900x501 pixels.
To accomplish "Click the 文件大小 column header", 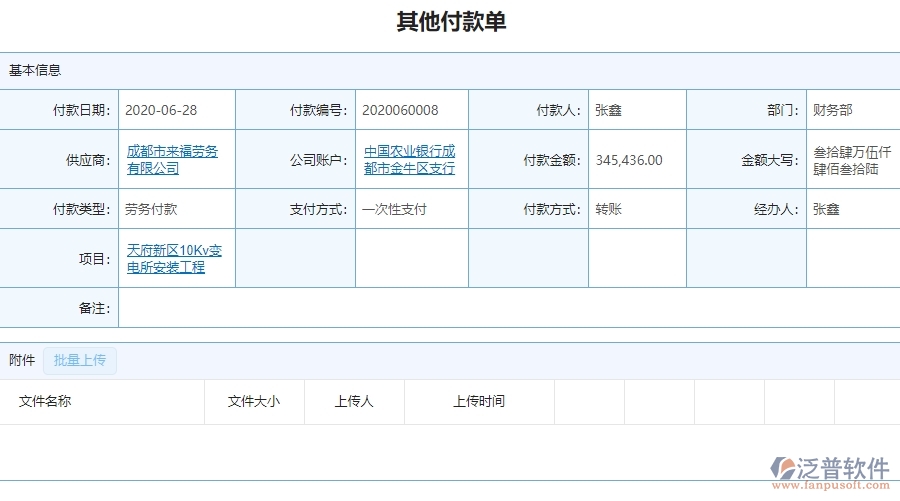I will click(254, 402).
